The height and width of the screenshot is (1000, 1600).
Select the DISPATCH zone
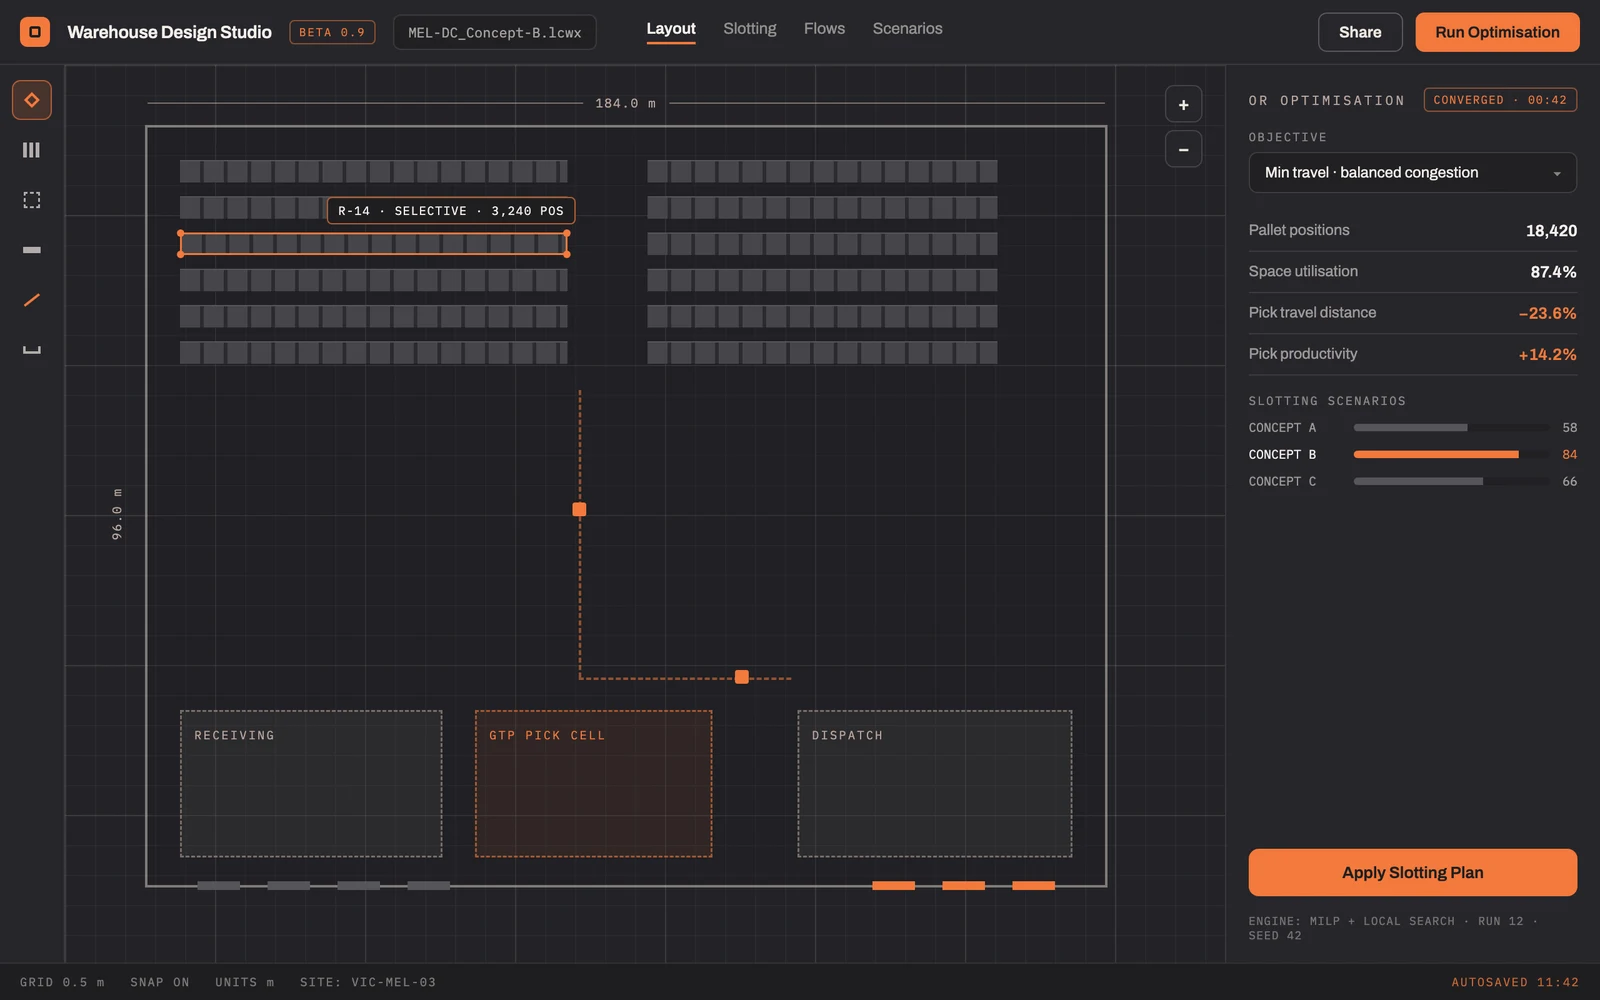[x=935, y=784]
